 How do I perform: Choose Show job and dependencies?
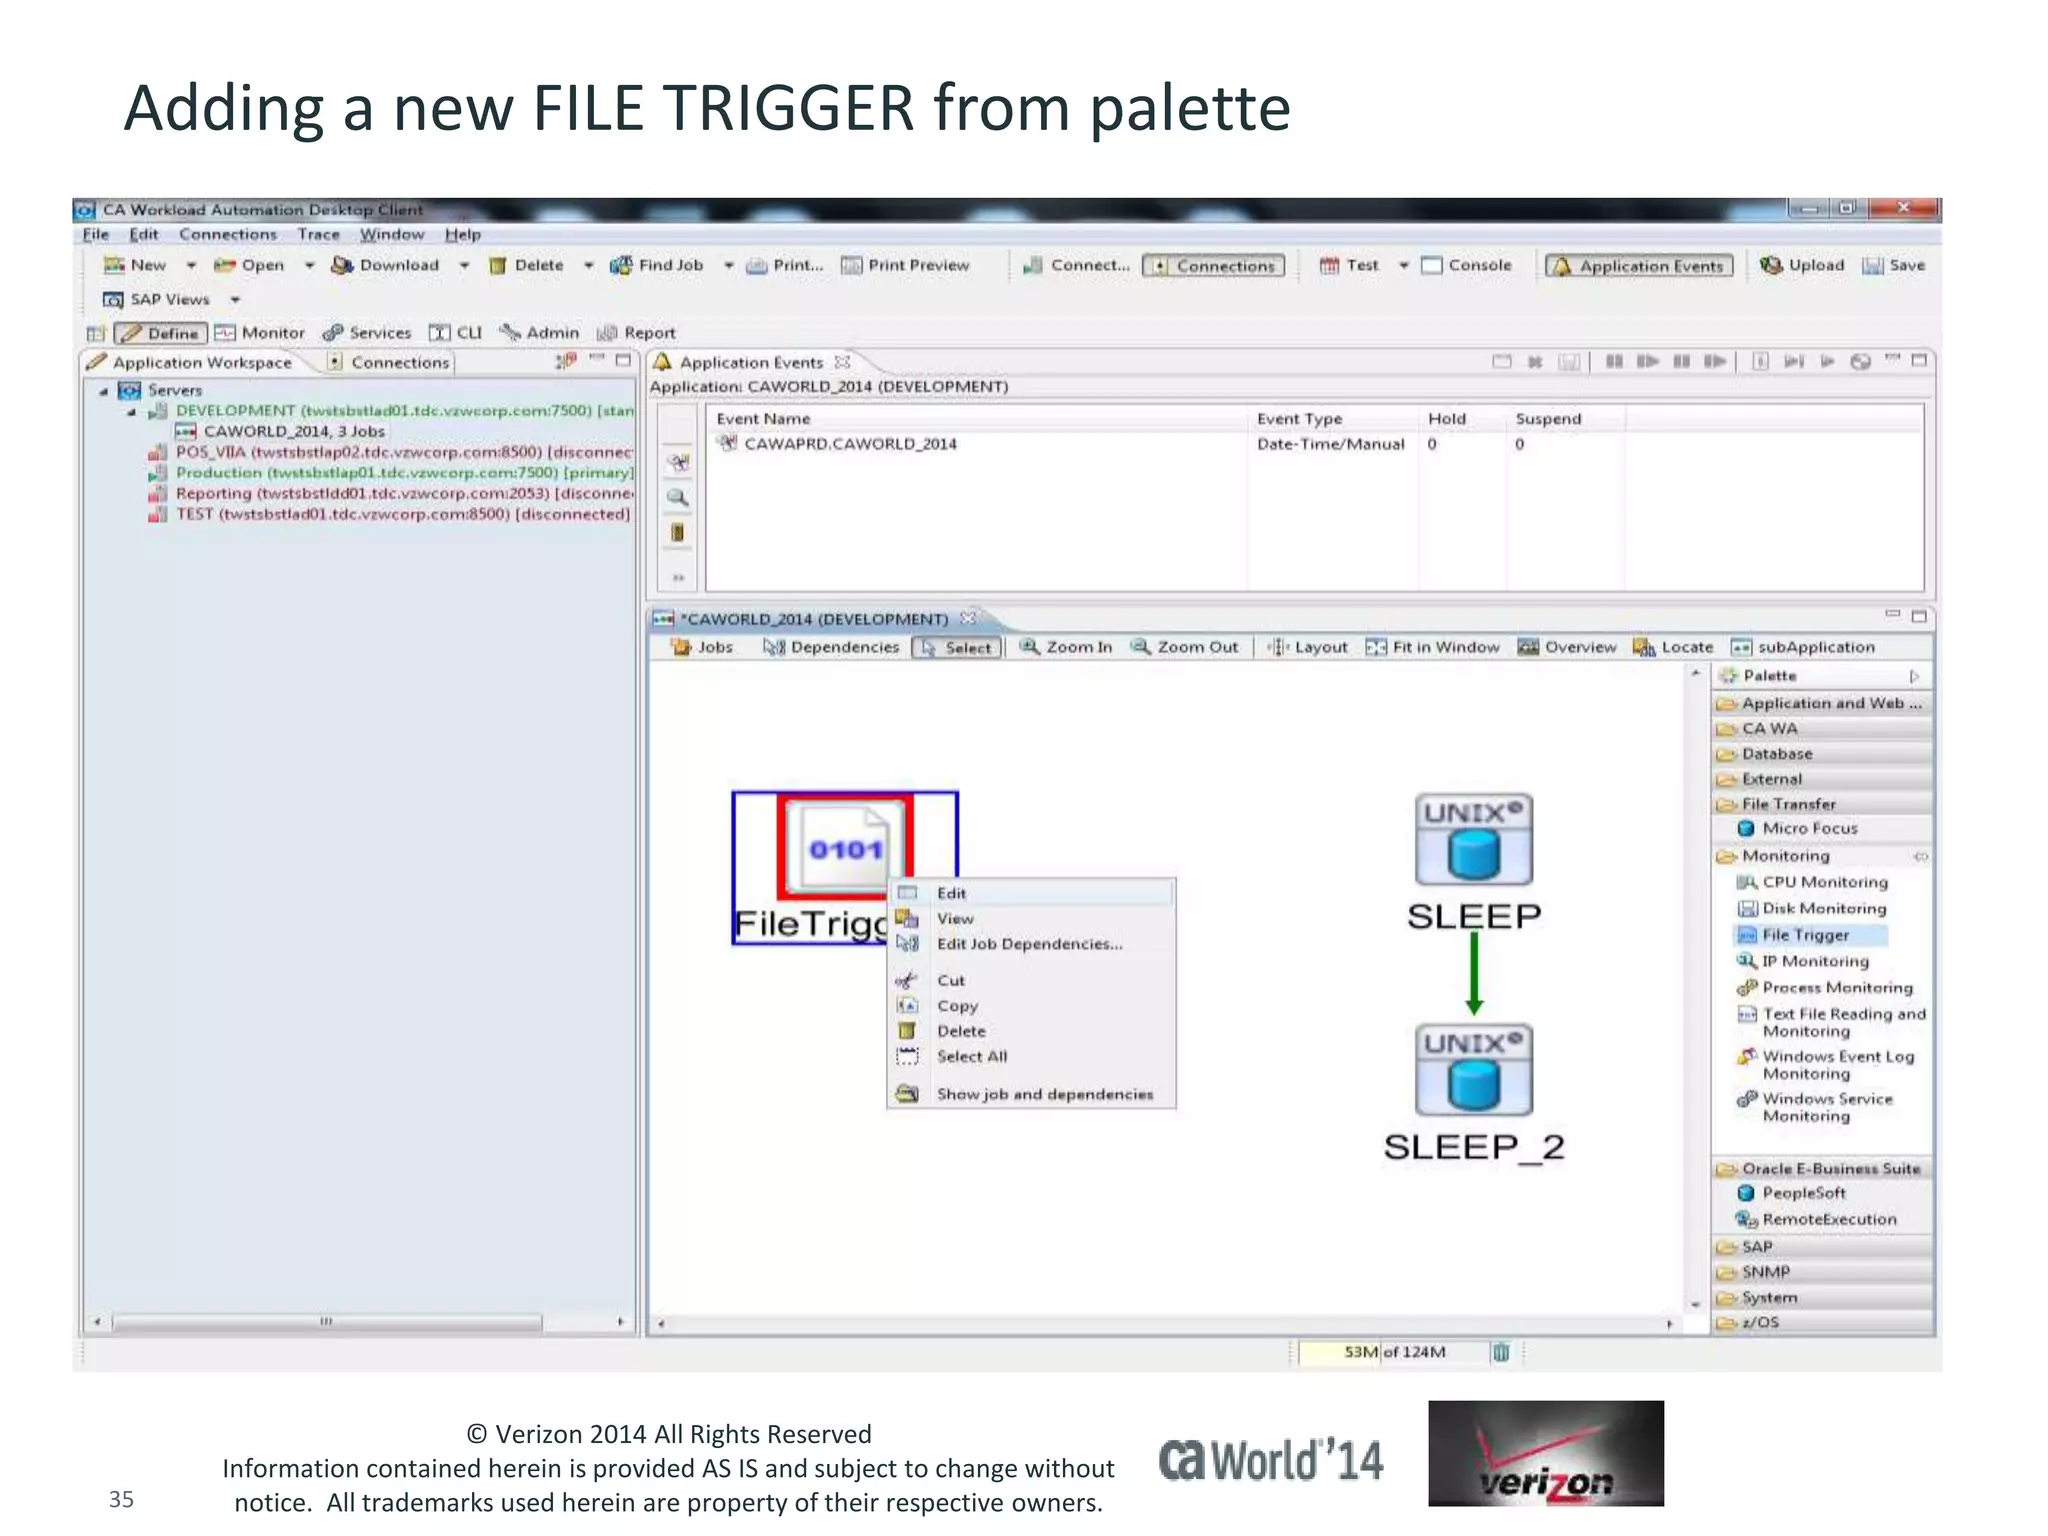pos(1032,1094)
